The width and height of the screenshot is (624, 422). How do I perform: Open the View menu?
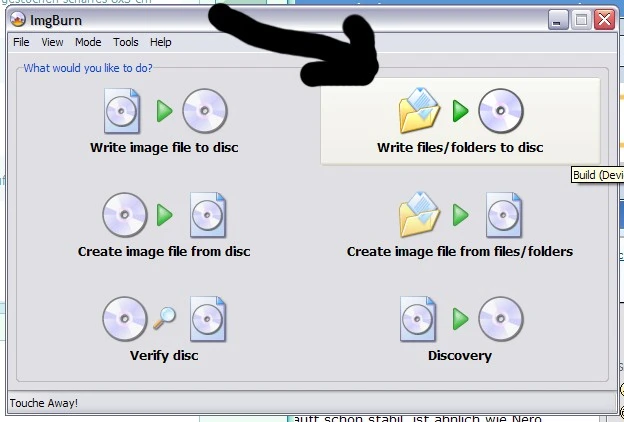[52, 42]
